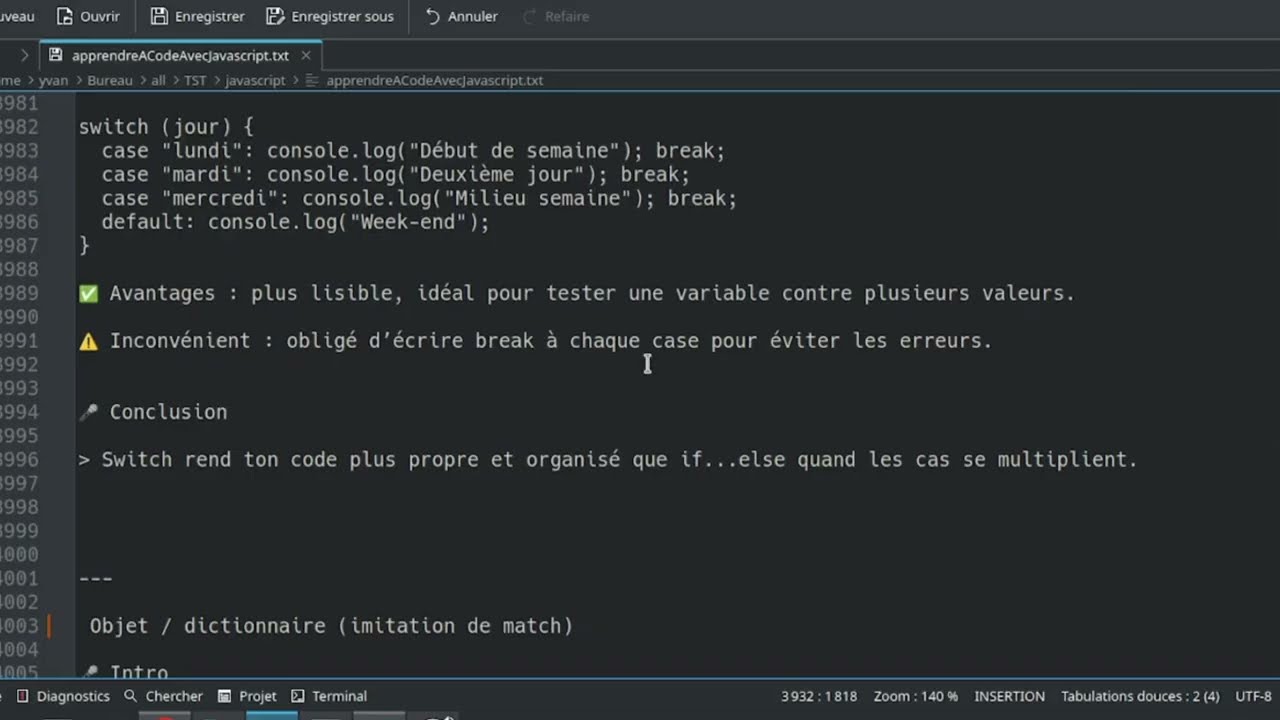Place cursor on 'switch (jour) {' line

166,127
